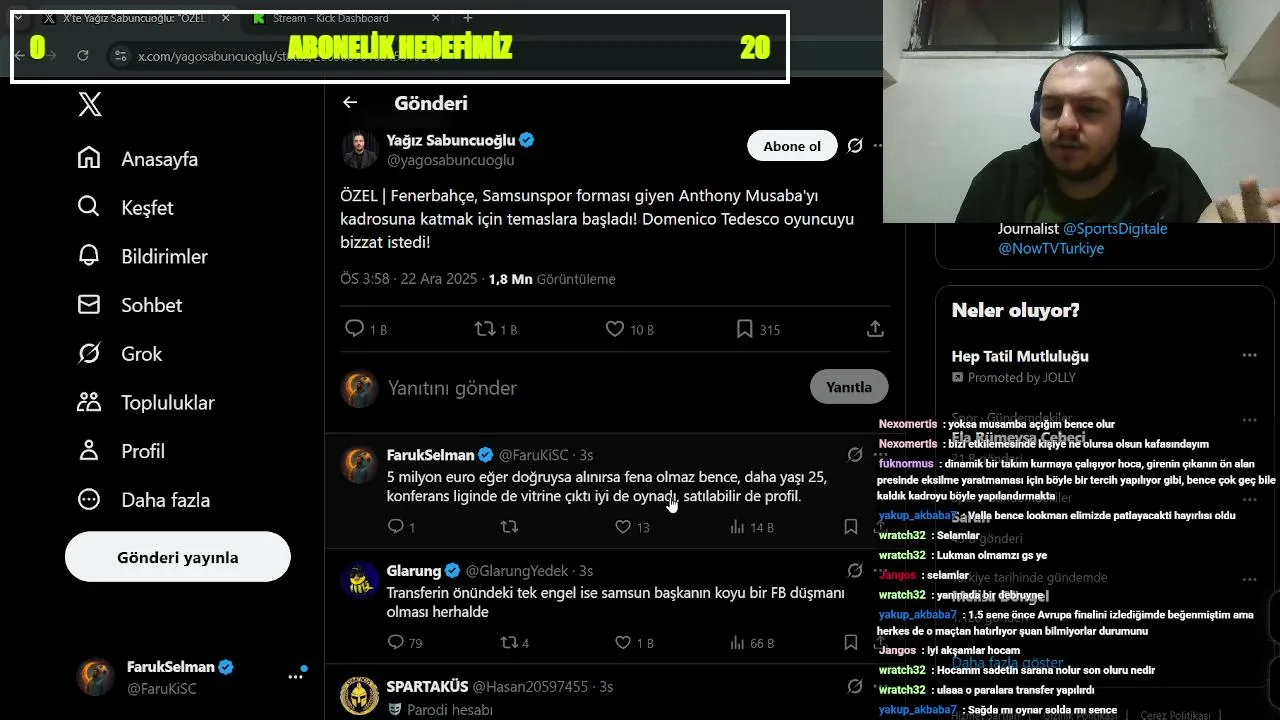Go back using the Gönderi arrow
The width and height of the screenshot is (1280, 720).
click(x=350, y=103)
